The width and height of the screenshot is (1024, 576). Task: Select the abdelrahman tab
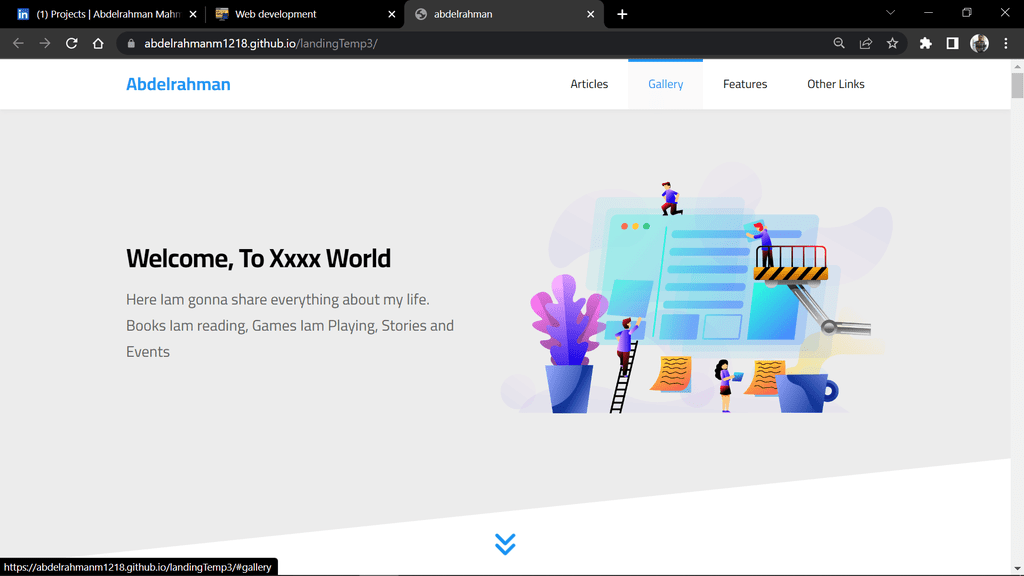(x=504, y=14)
